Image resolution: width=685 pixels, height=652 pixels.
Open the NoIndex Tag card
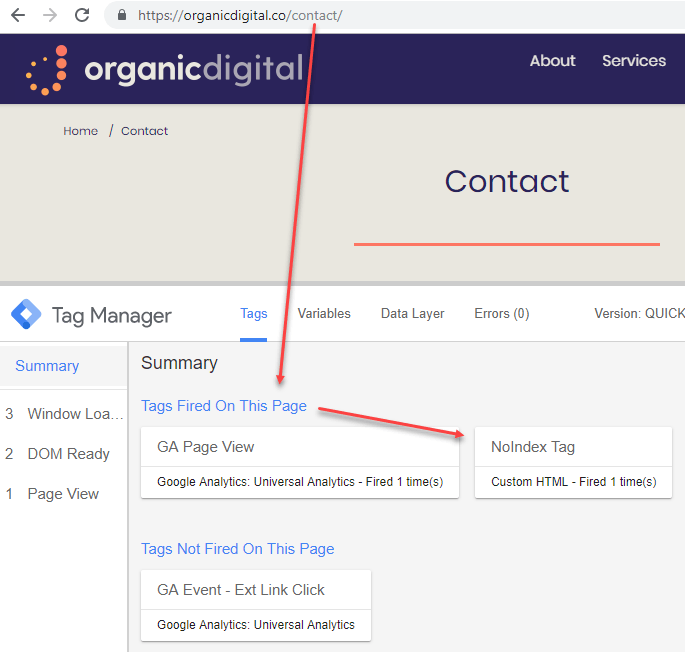point(573,462)
